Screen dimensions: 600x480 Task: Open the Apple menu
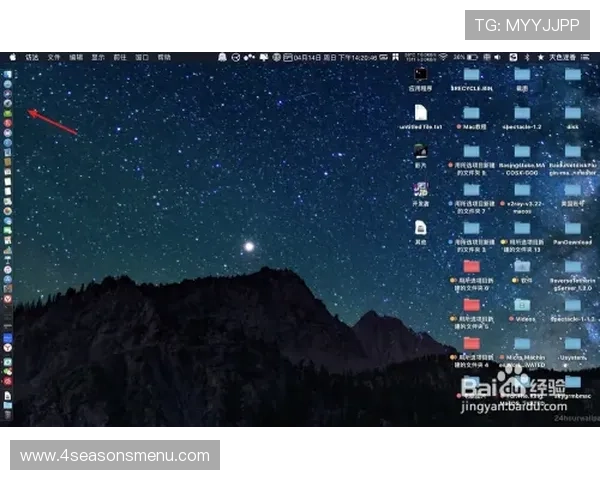(13, 57)
